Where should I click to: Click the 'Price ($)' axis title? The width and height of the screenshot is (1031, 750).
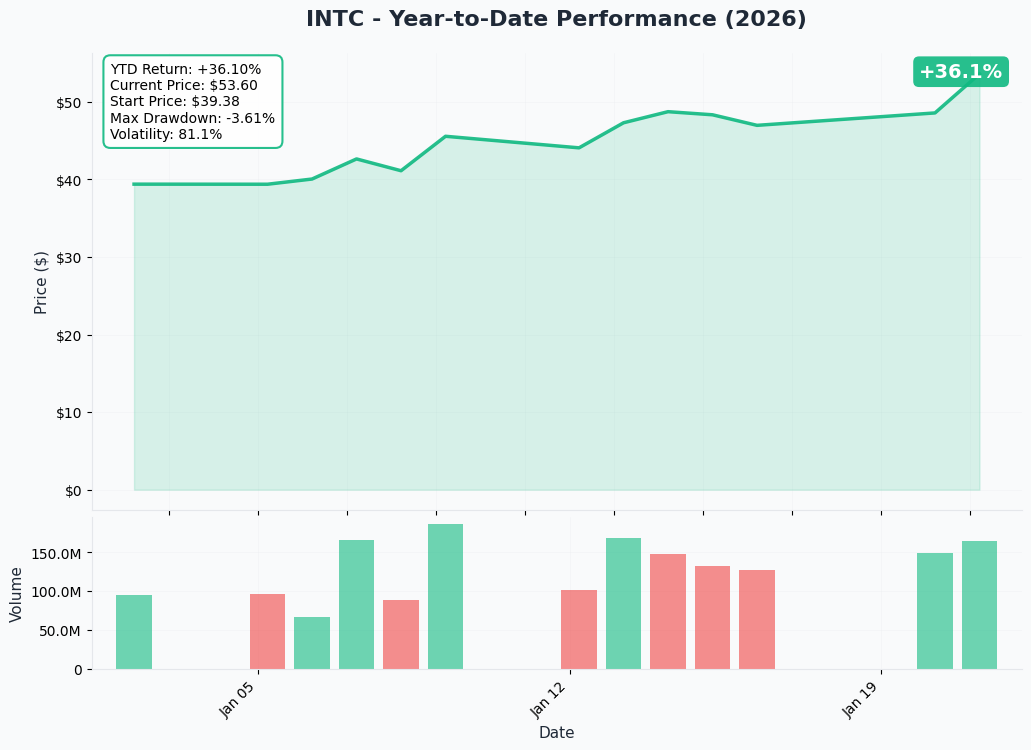coord(41,283)
